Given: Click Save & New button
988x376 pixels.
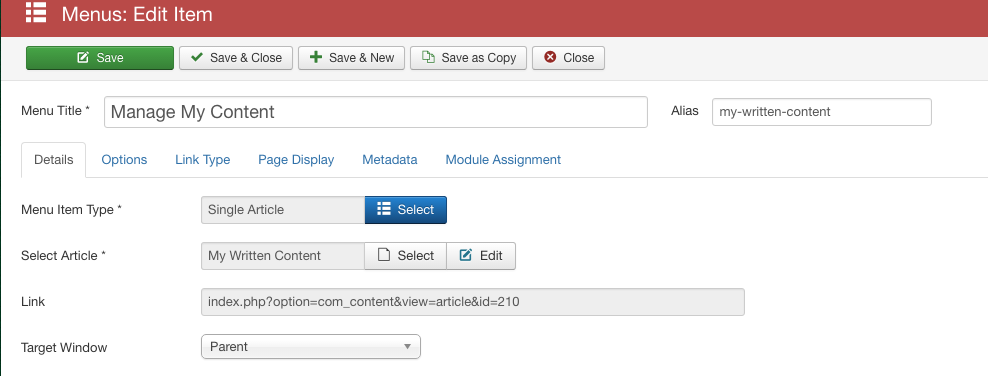Looking at the screenshot, I should [x=352, y=58].
